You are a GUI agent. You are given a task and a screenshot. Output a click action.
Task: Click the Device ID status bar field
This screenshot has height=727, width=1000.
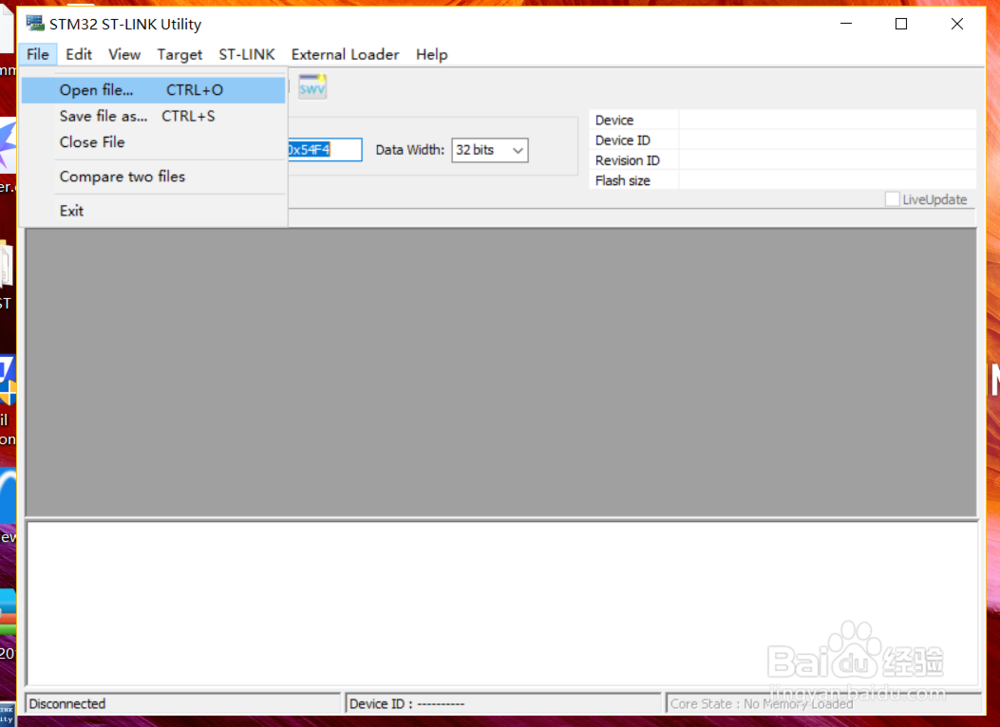pyautogui.click(x=503, y=703)
